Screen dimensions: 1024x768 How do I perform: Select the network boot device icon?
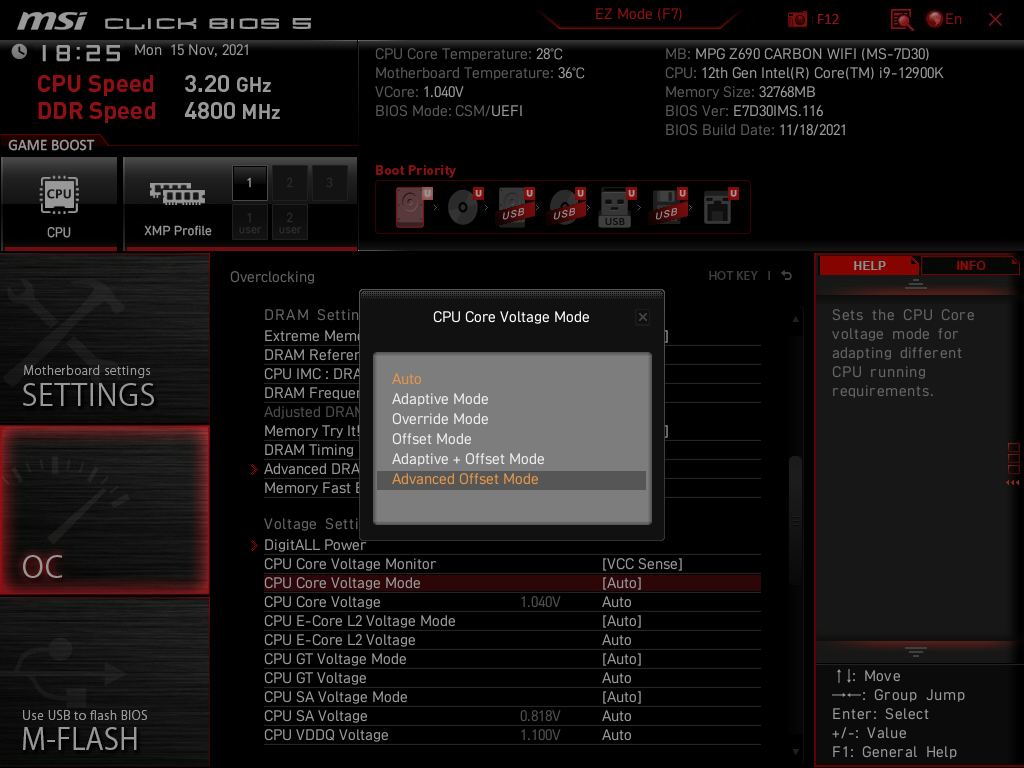click(x=720, y=207)
